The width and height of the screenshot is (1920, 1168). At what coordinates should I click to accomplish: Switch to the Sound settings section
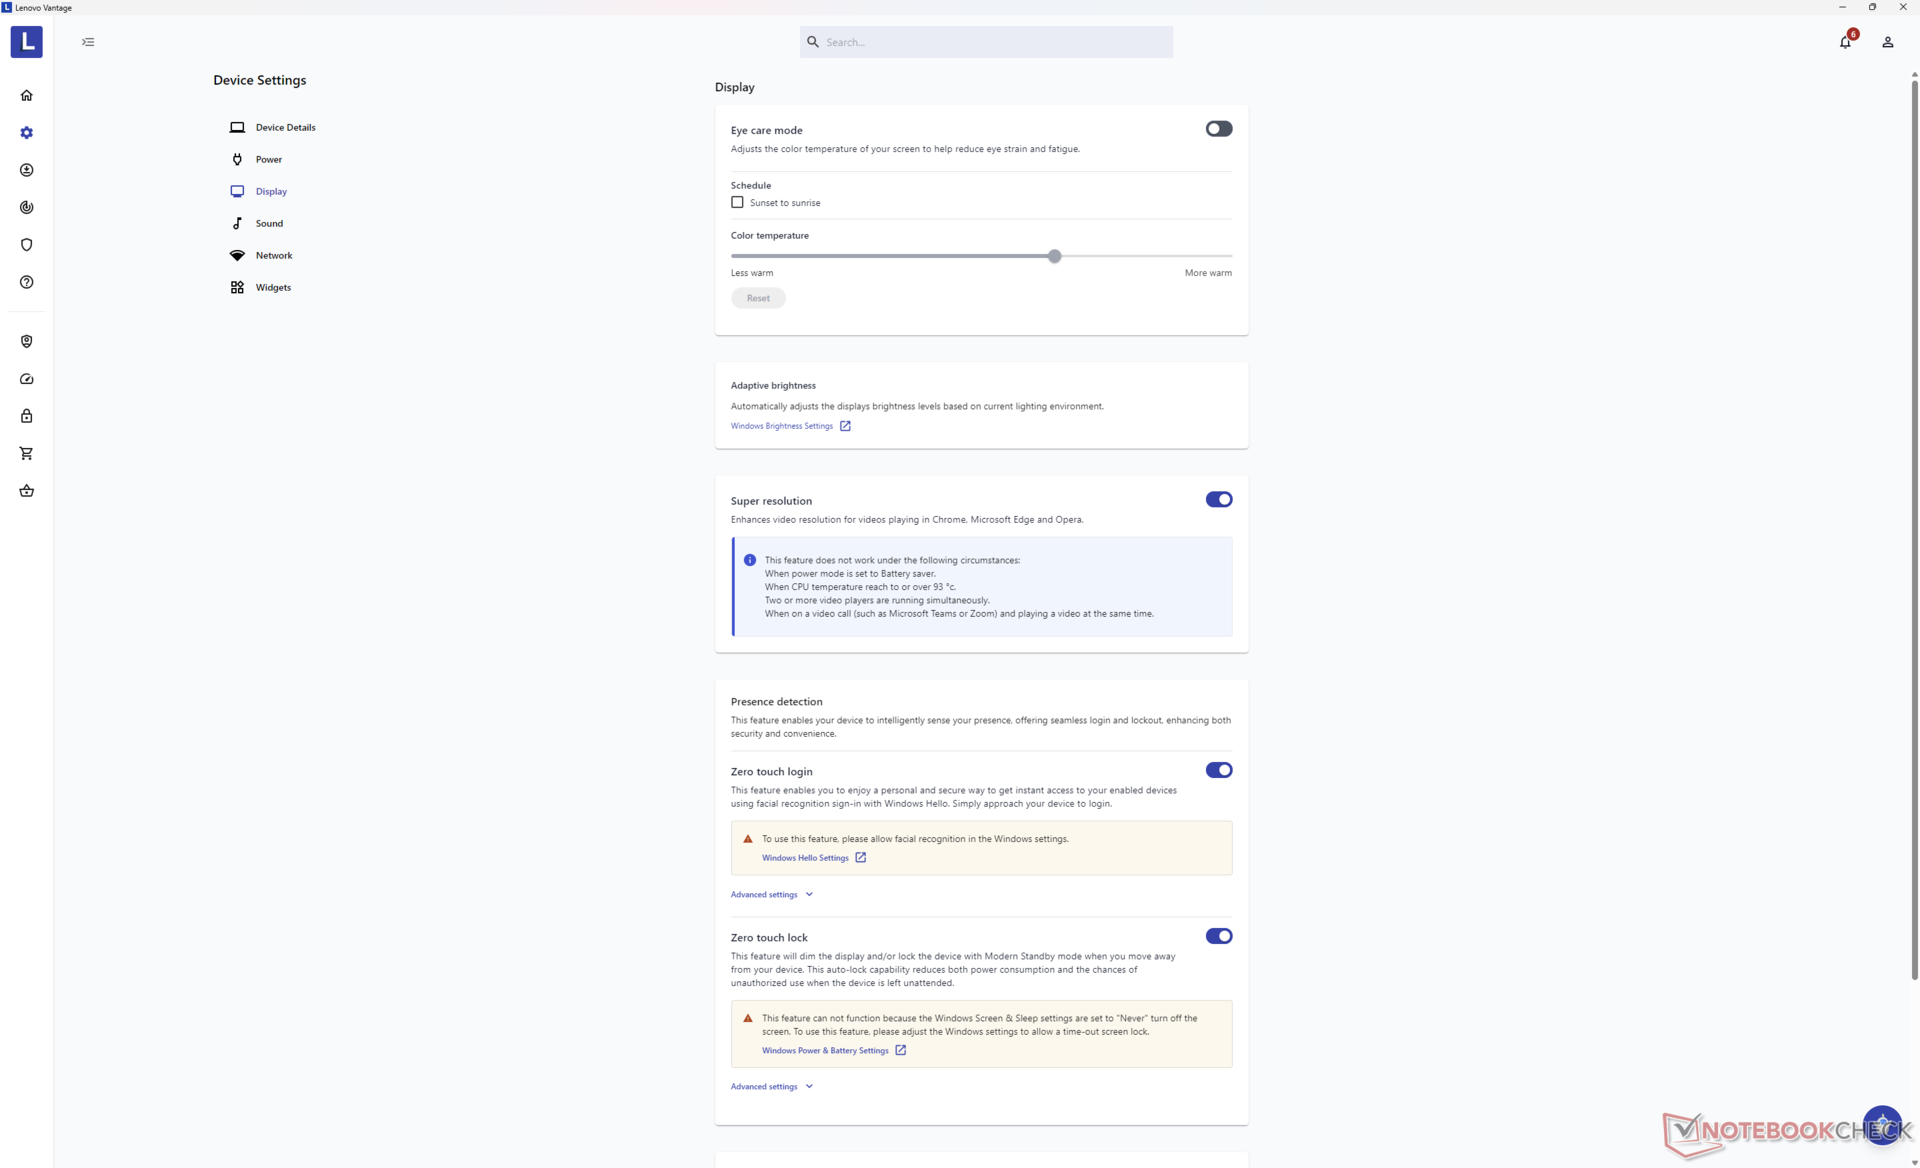[x=268, y=223]
